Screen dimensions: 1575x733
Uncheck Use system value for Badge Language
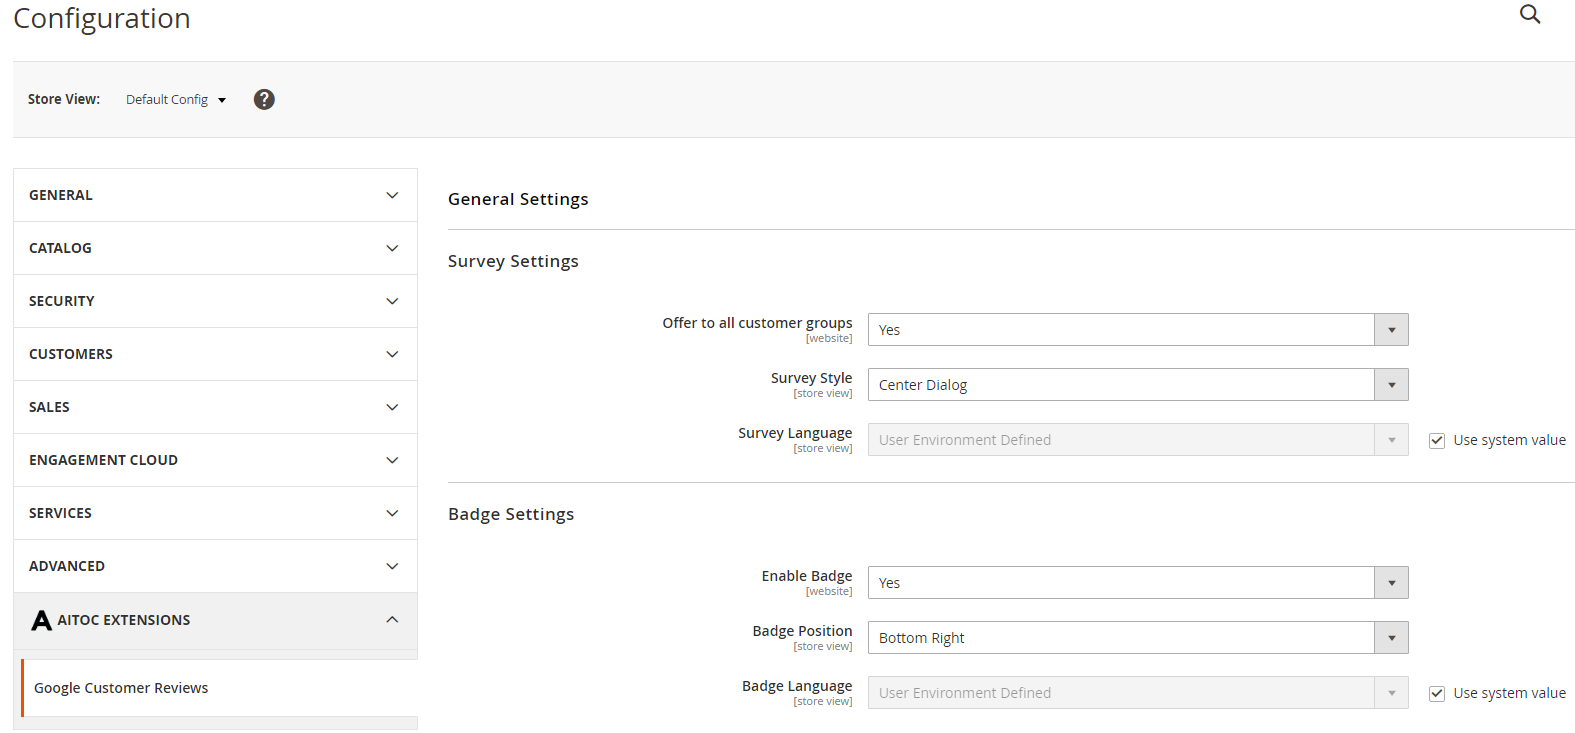tap(1437, 694)
